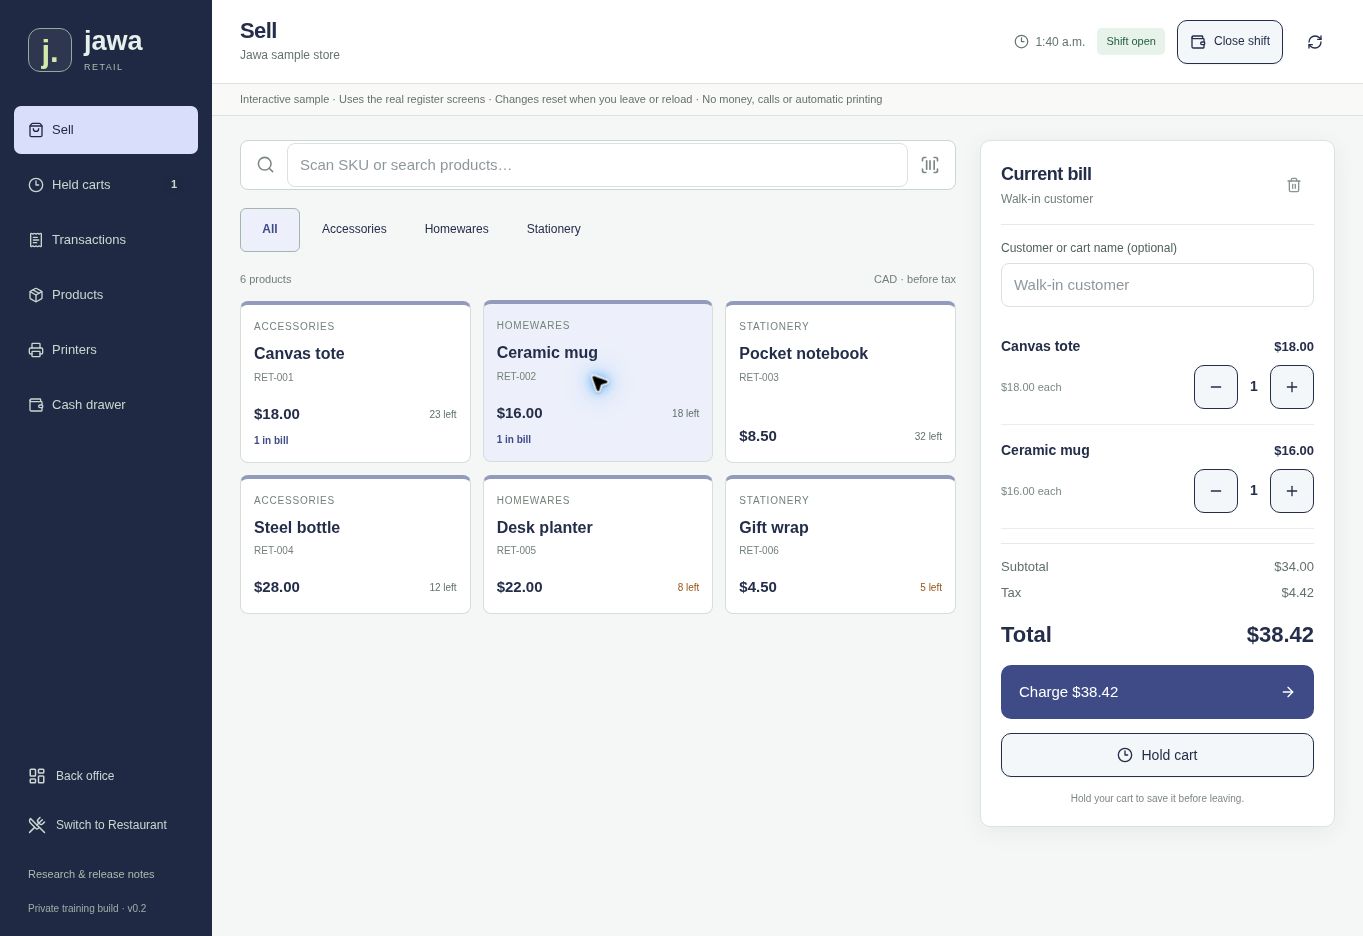This screenshot has height=936, width=1363.
Task: Click the refresh icon in the header
Action: coord(1315,42)
